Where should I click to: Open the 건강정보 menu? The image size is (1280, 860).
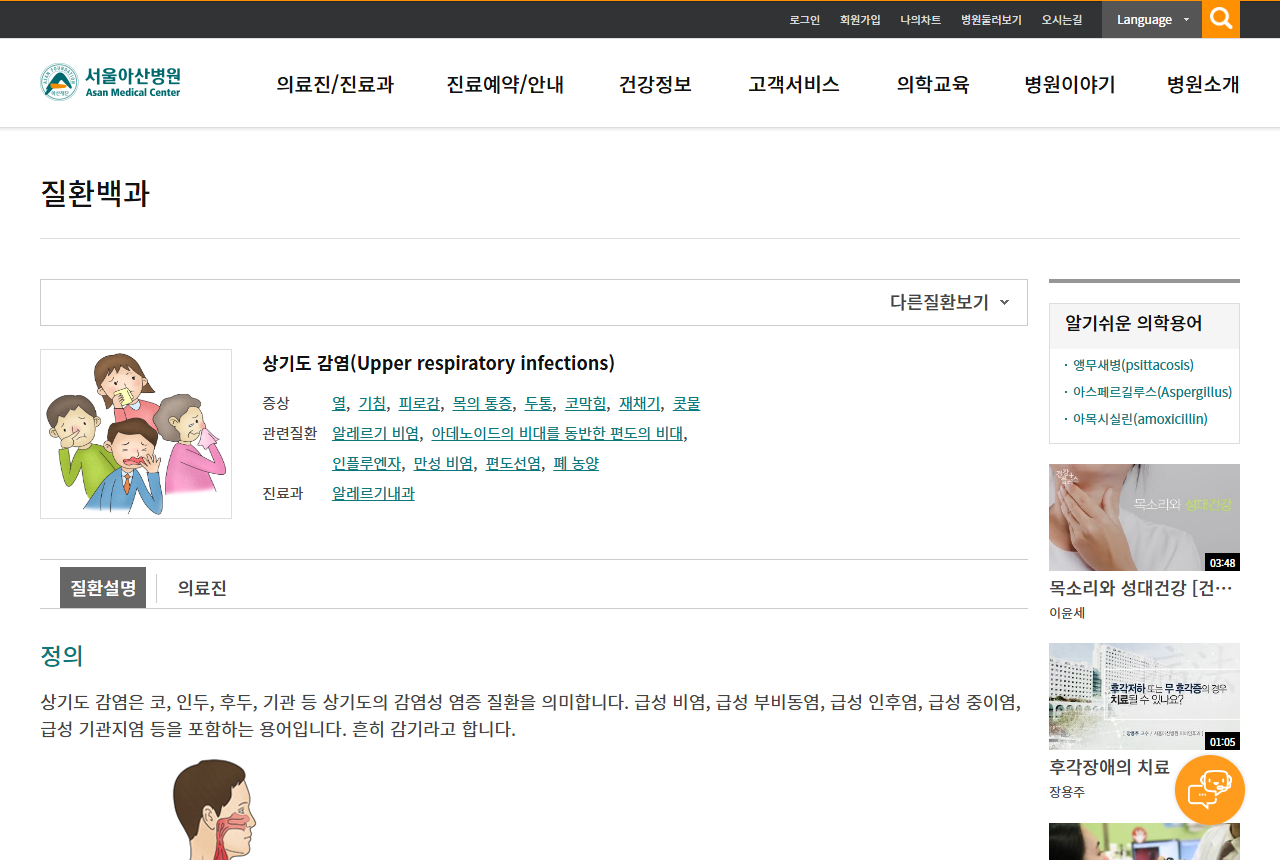655,84
